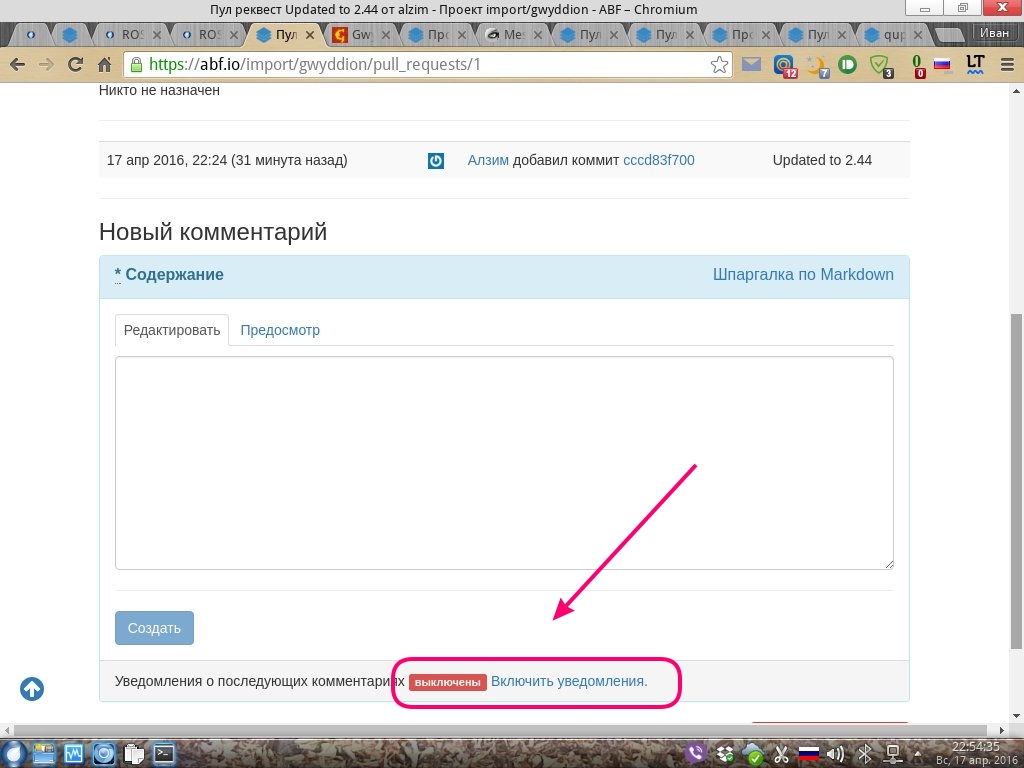Open the file manager from the taskbar
Viewport: 1024px width, 768px height.
coord(43,754)
